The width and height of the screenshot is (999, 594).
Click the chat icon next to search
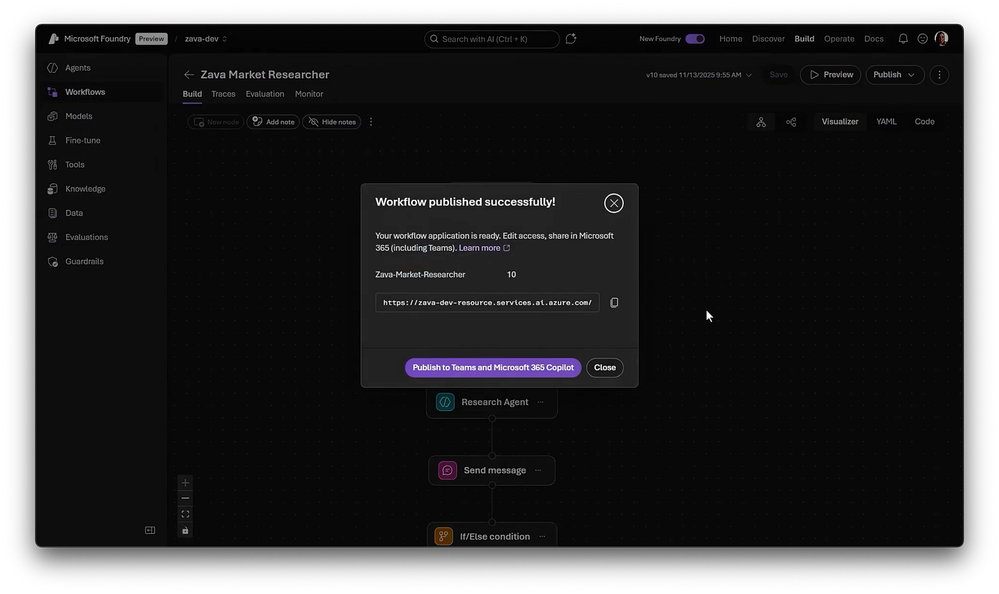pos(571,39)
